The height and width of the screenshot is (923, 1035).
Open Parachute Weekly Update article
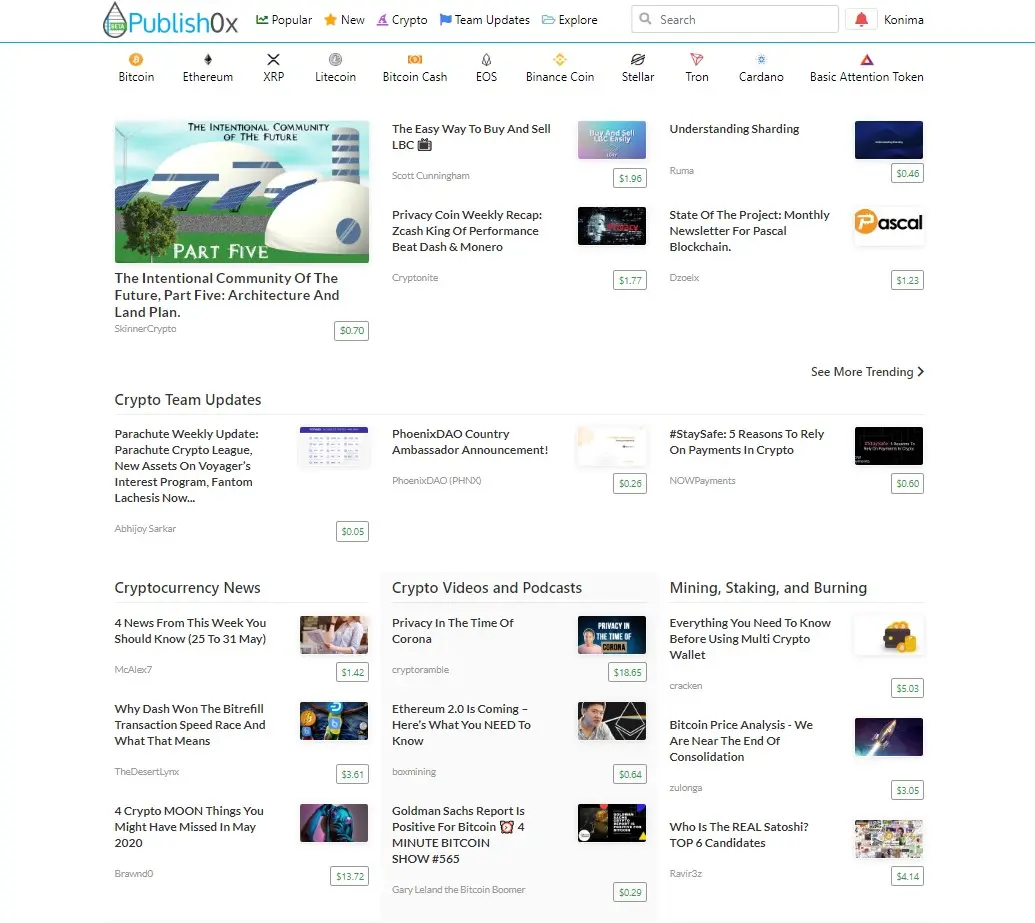[187, 465]
